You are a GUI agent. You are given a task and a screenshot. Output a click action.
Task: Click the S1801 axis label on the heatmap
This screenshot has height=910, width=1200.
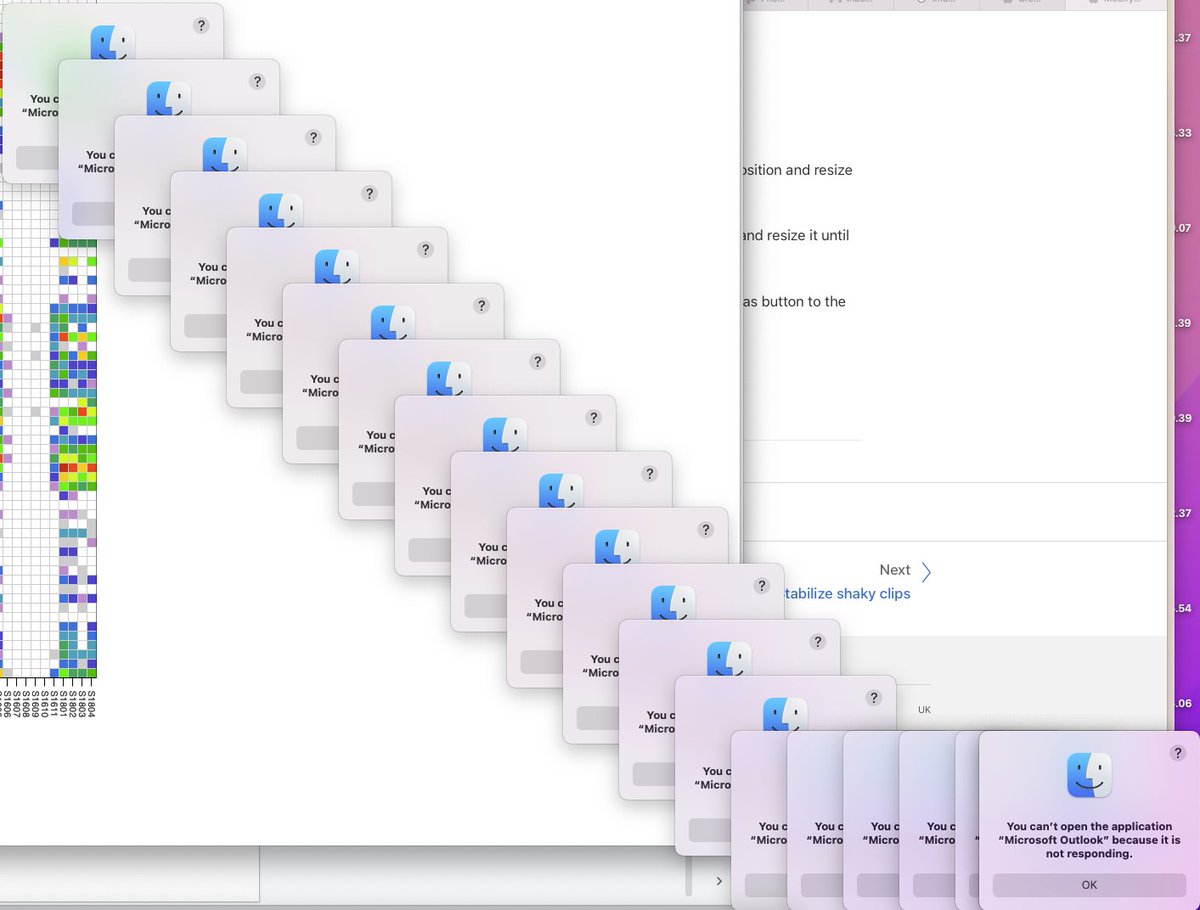(x=62, y=704)
